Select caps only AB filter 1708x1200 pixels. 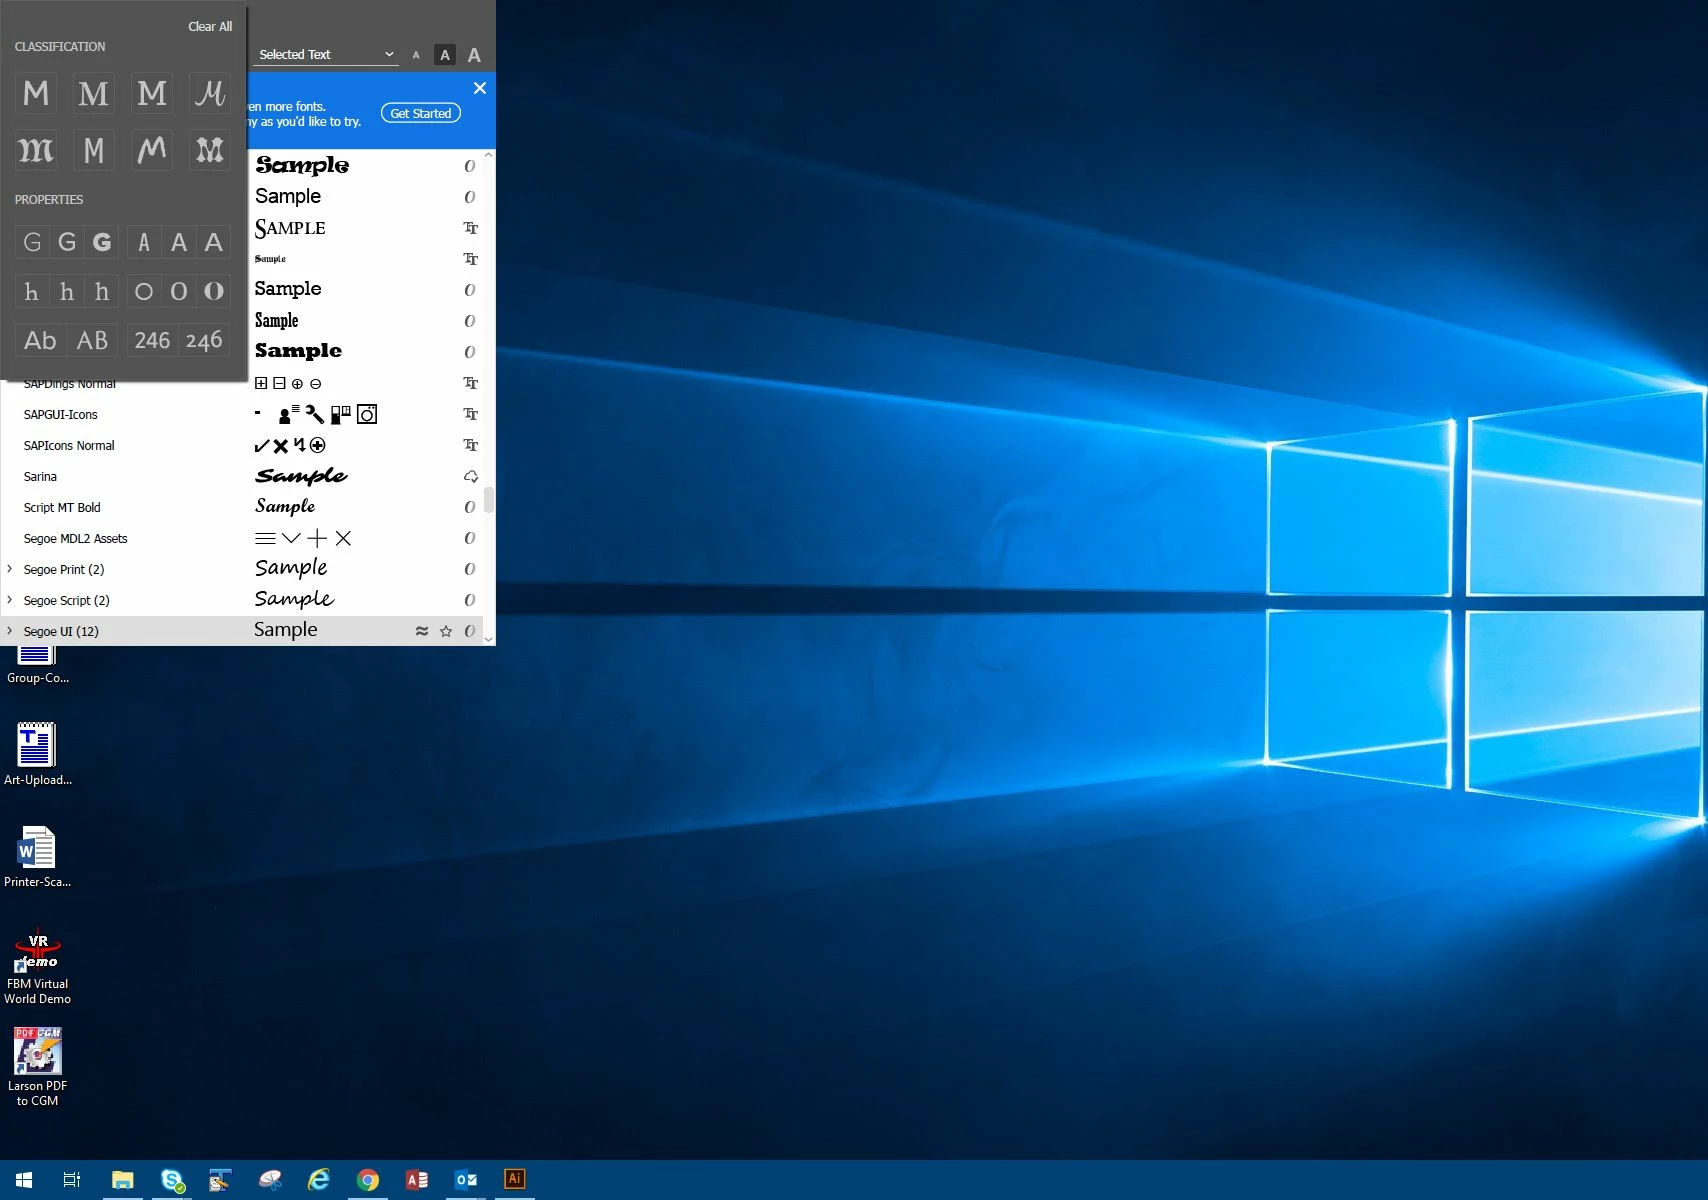93,340
